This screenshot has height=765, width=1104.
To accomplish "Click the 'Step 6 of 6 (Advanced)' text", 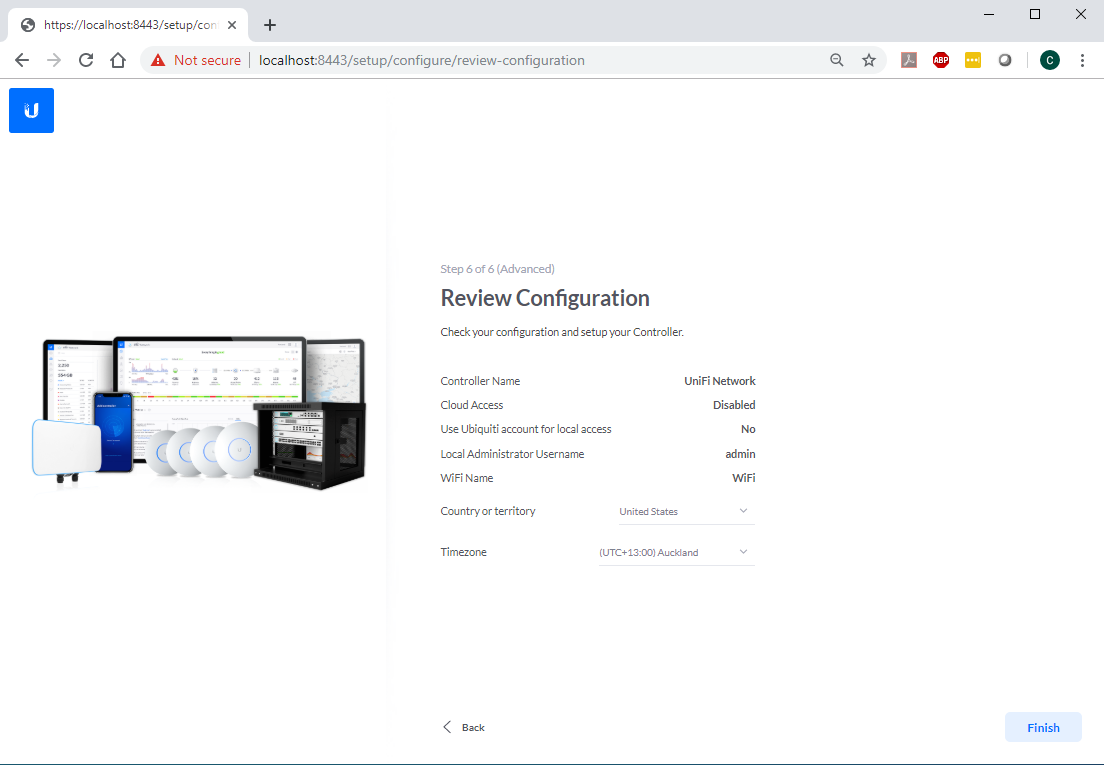I will [497, 269].
